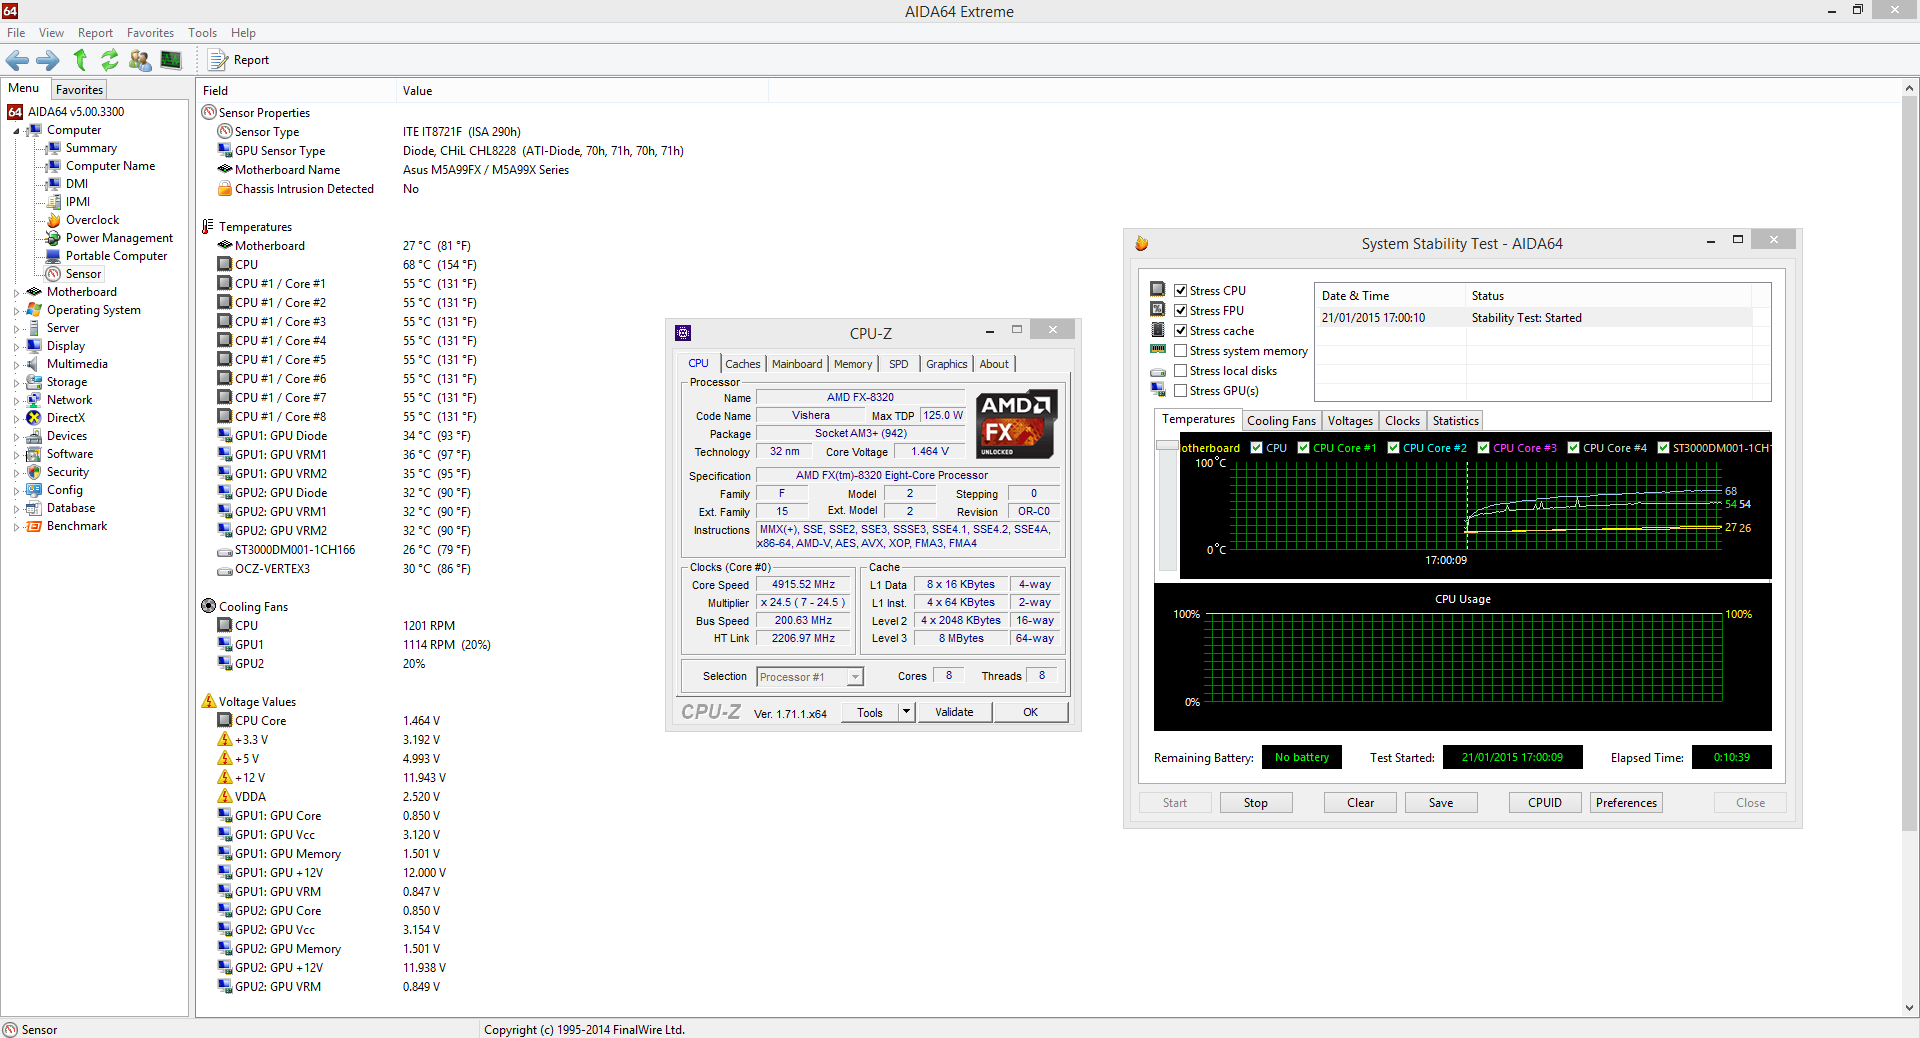The width and height of the screenshot is (1920, 1038).
Task: Enable Stress system memory checkbox
Action: click(1181, 351)
